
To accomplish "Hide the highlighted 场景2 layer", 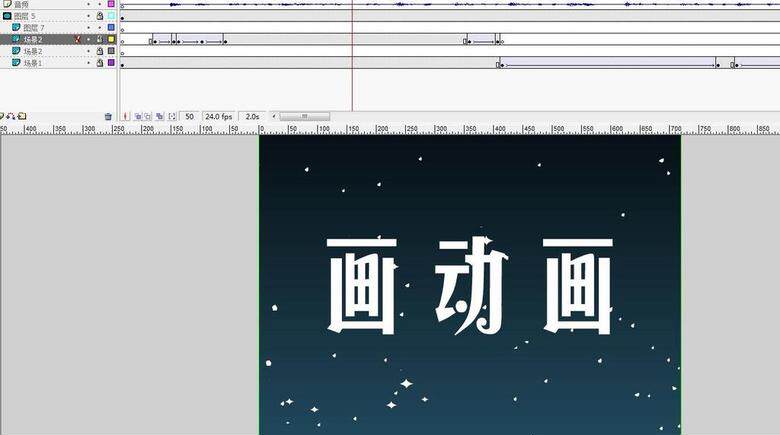I will 89,39.
